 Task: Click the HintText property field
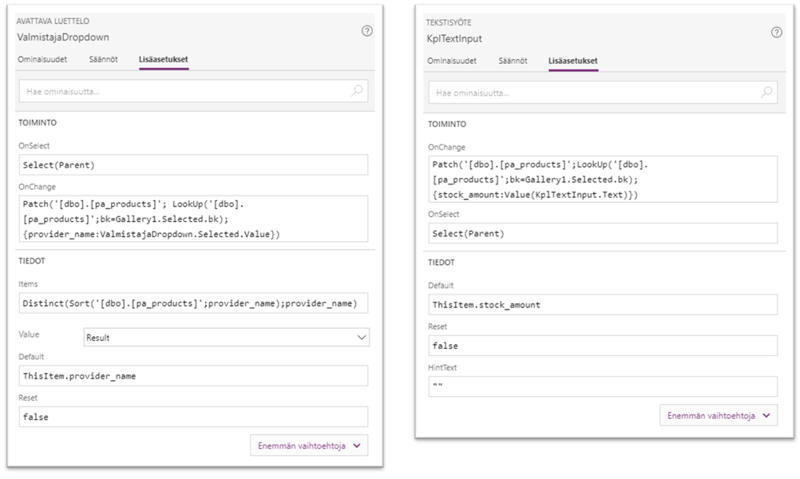tap(603, 385)
